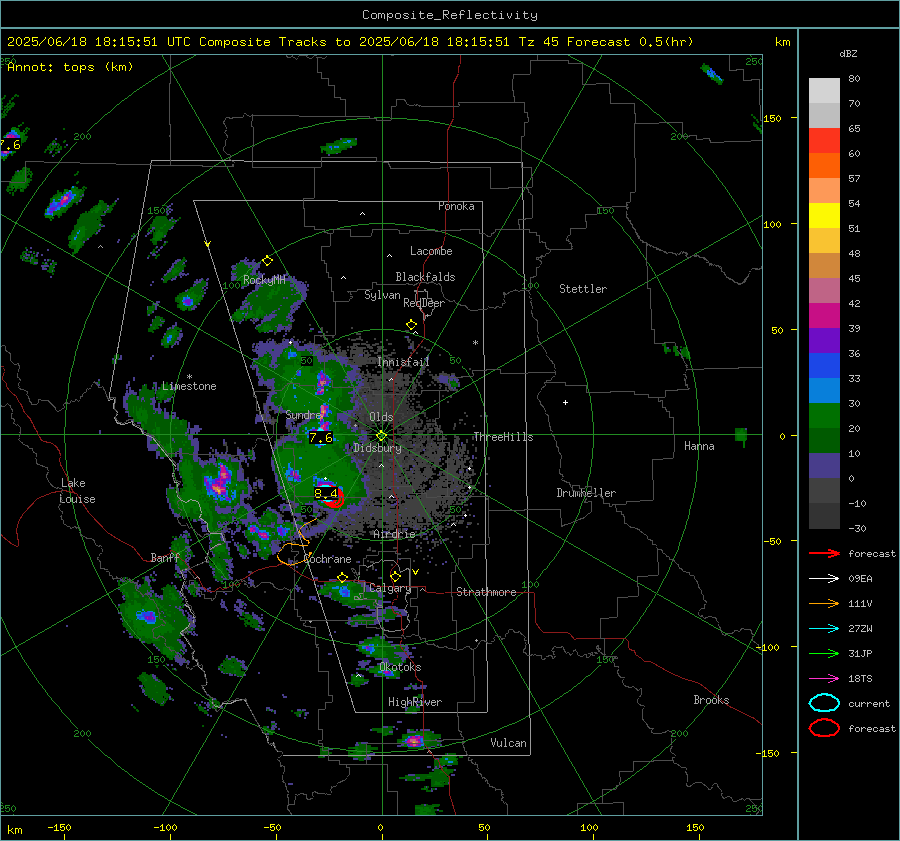Click the 'current' legend label

869,704
